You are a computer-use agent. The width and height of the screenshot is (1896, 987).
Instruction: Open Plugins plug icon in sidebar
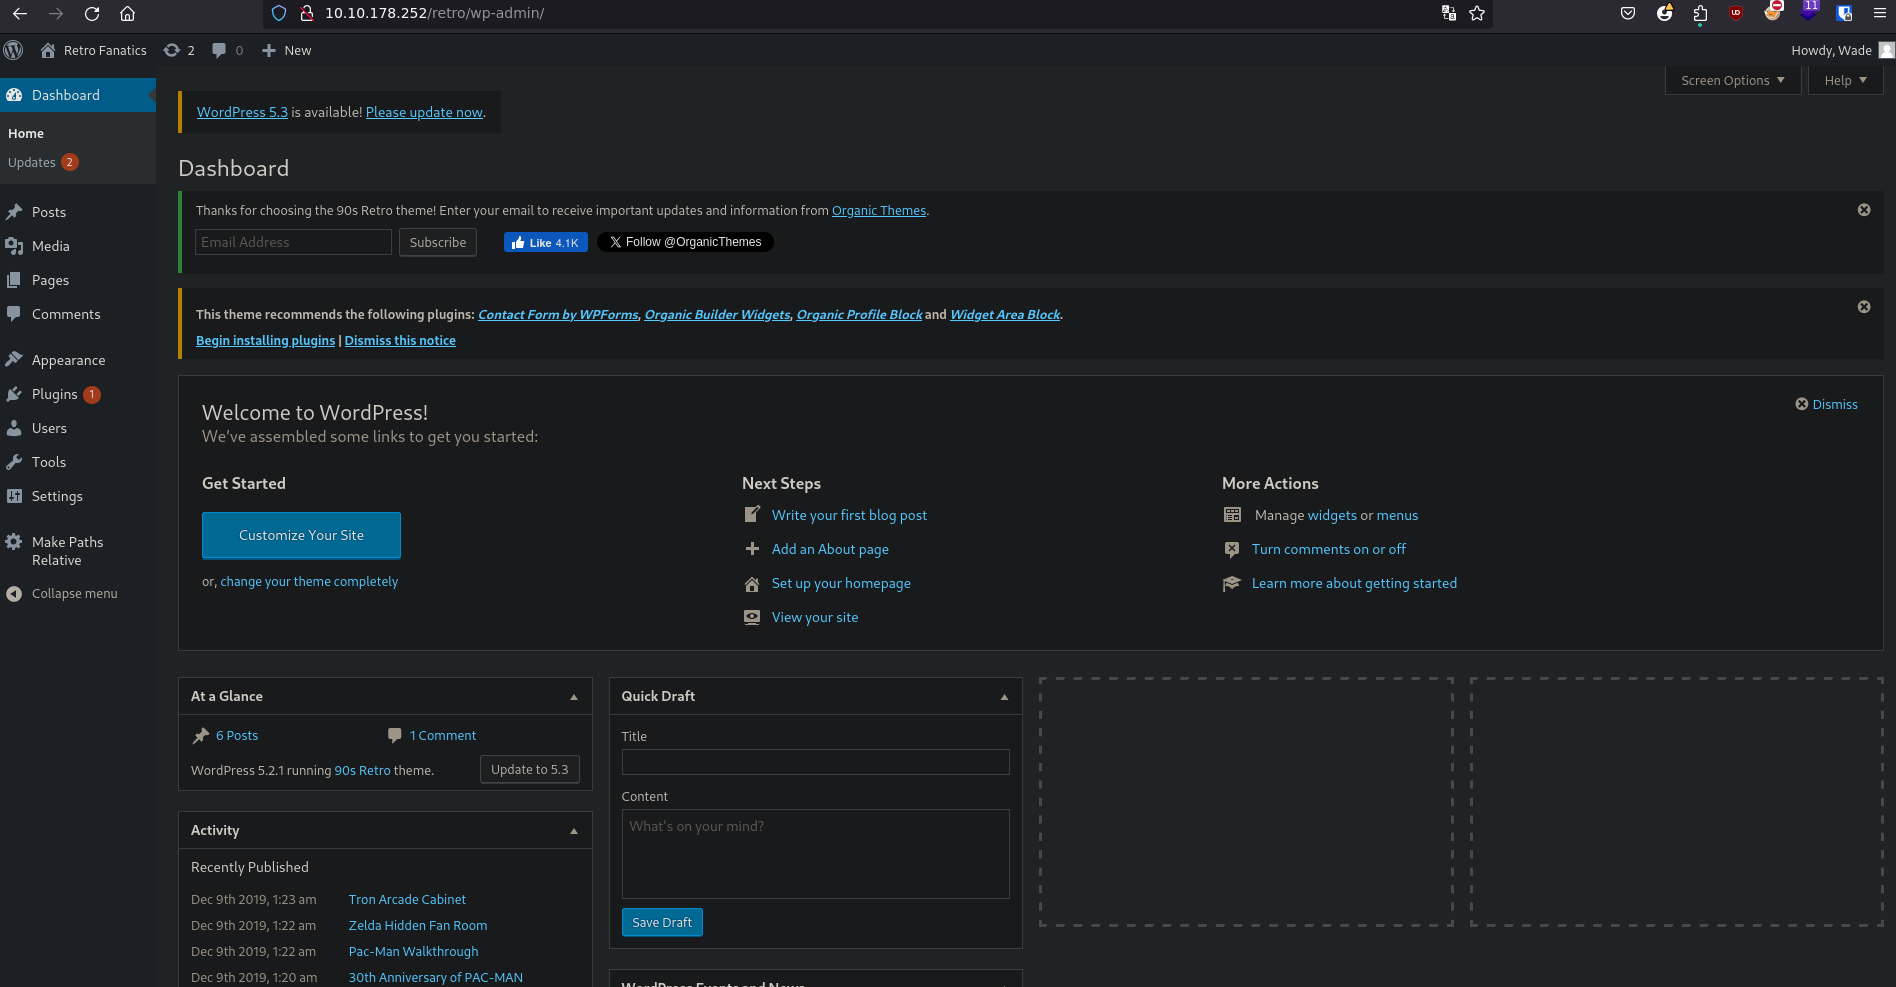[14, 394]
